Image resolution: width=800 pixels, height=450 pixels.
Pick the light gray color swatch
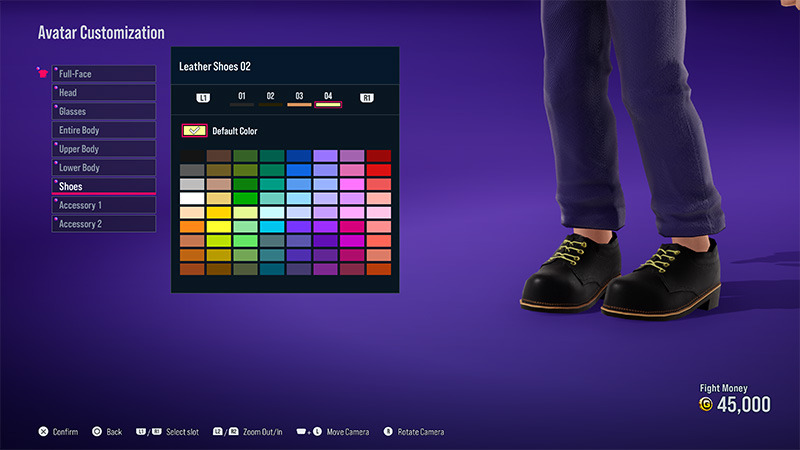click(192, 184)
